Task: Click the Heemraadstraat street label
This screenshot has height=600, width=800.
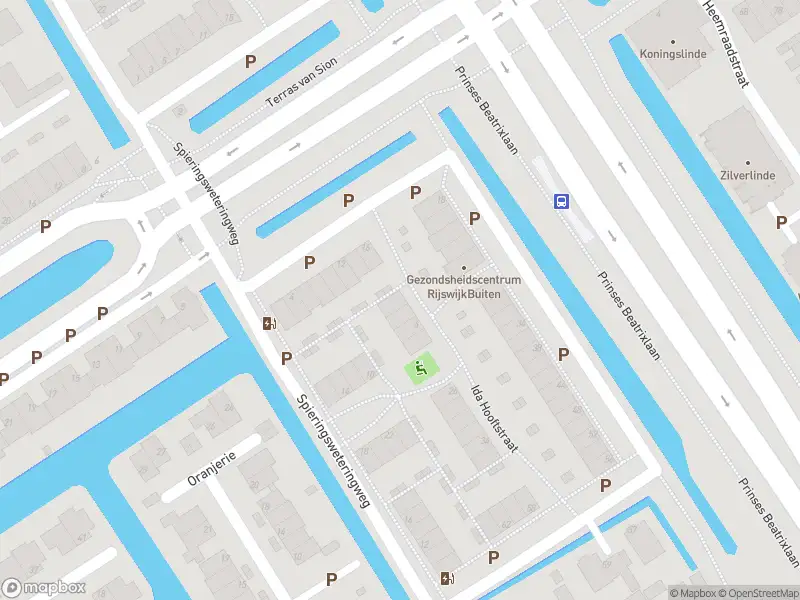Action: 726,43
